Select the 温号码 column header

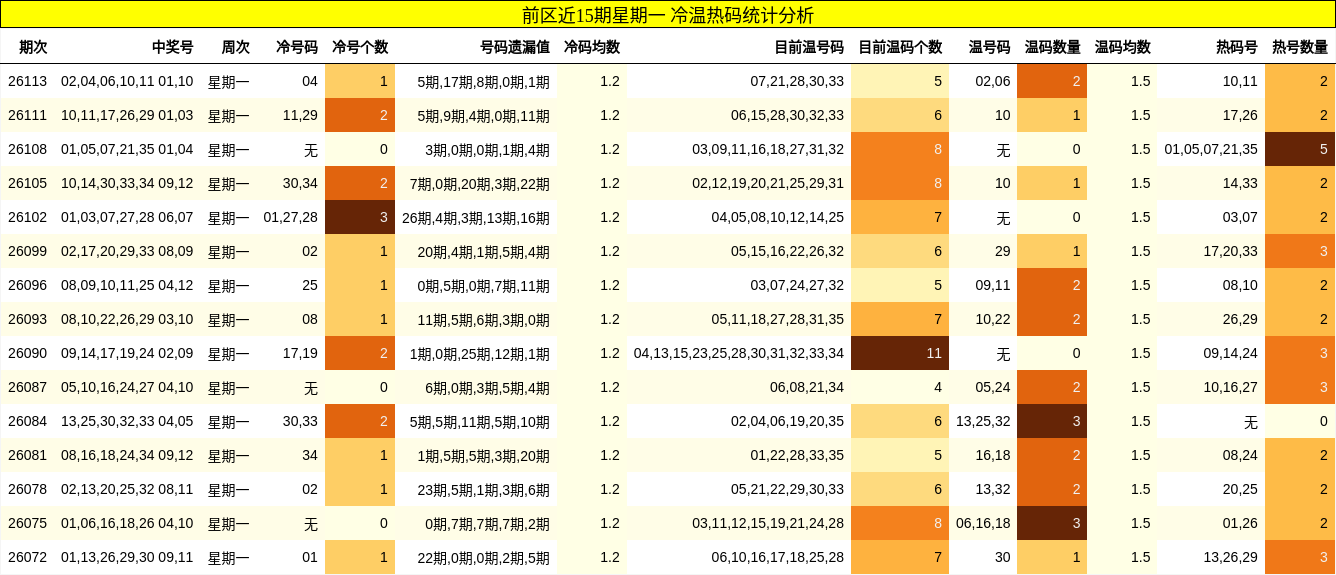989,47
